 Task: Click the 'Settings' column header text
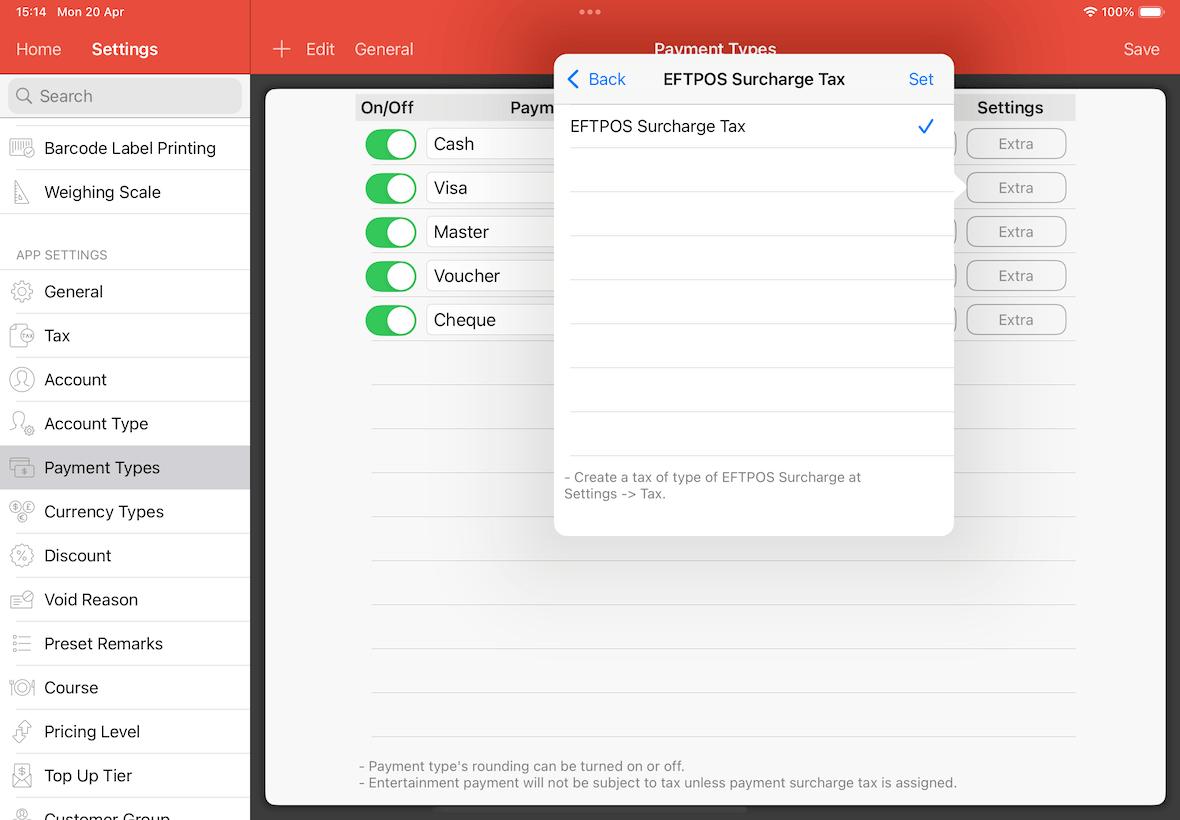tap(1010, 108)
